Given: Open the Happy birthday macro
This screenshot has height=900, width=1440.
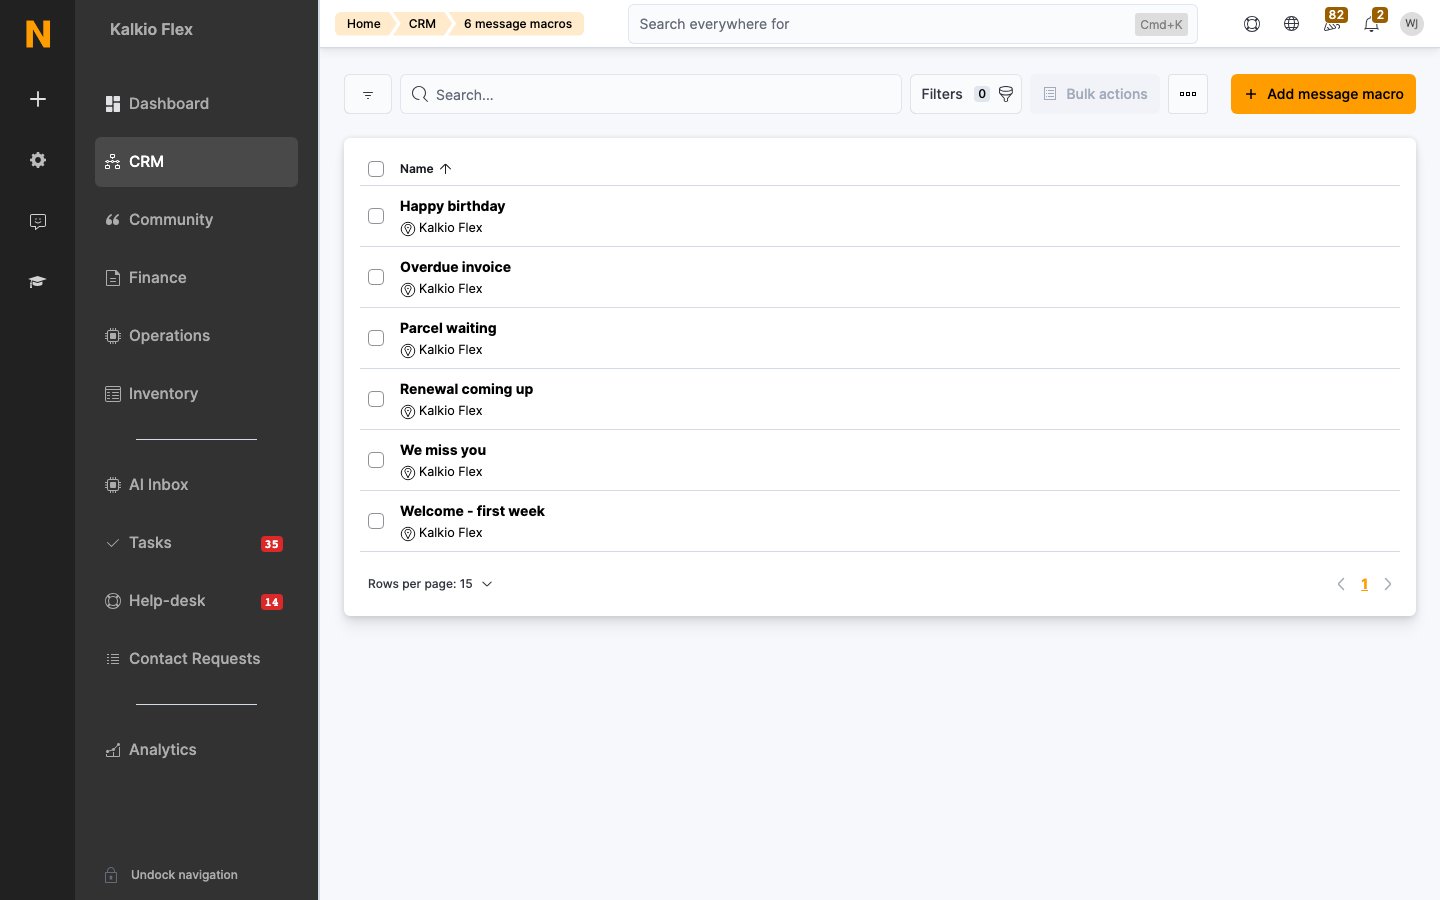Looking at the screenshot, I should [x=452, y=206].
